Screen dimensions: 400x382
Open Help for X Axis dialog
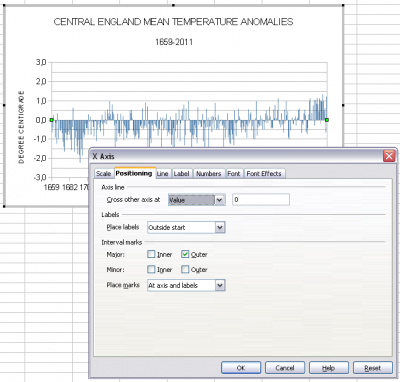click(329, 368)
